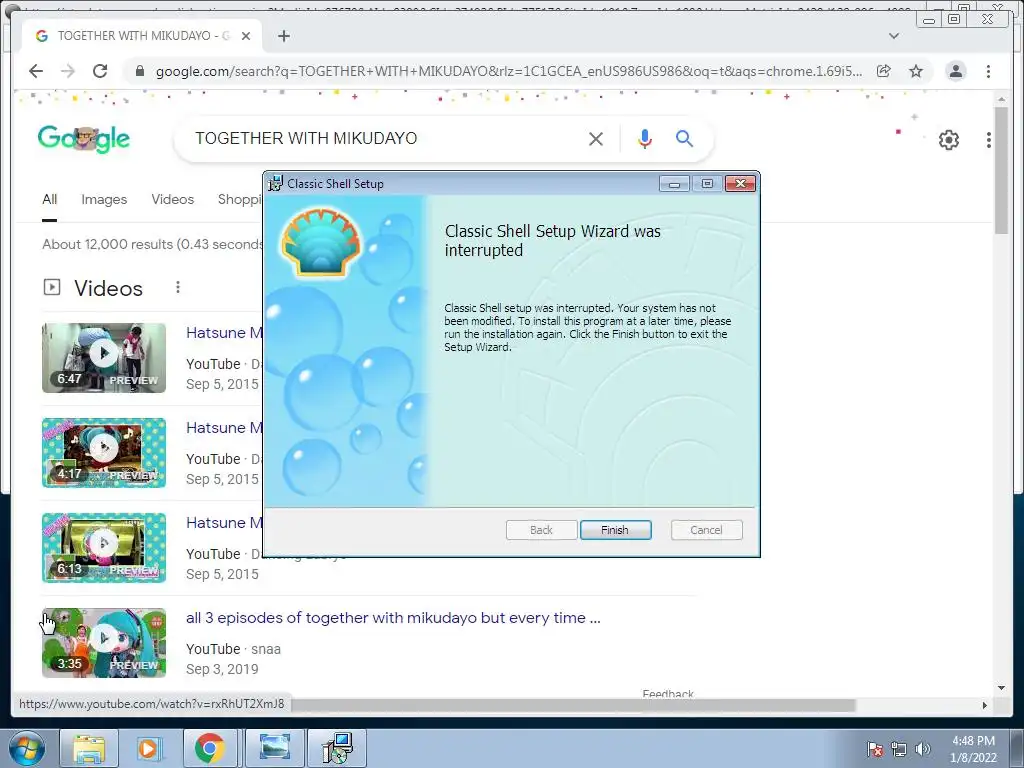
Task: Click horizontal scrollbar right arrow
Action: tap(984, 705)
